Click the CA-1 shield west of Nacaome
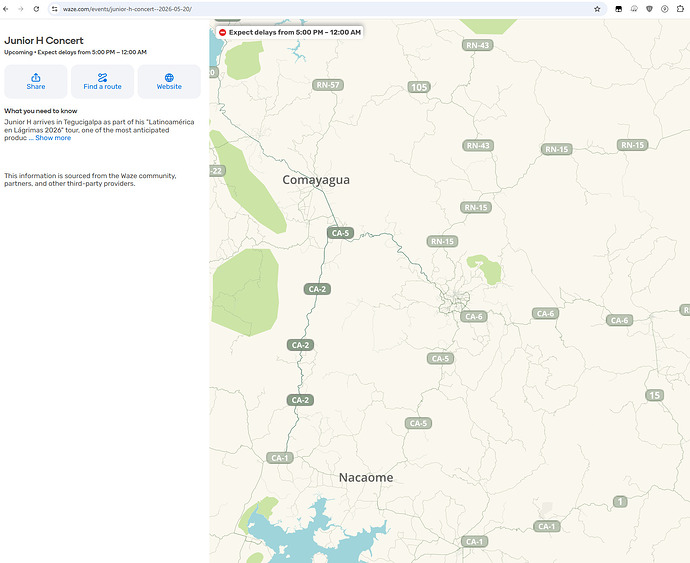690x563 pixels. 279,458
